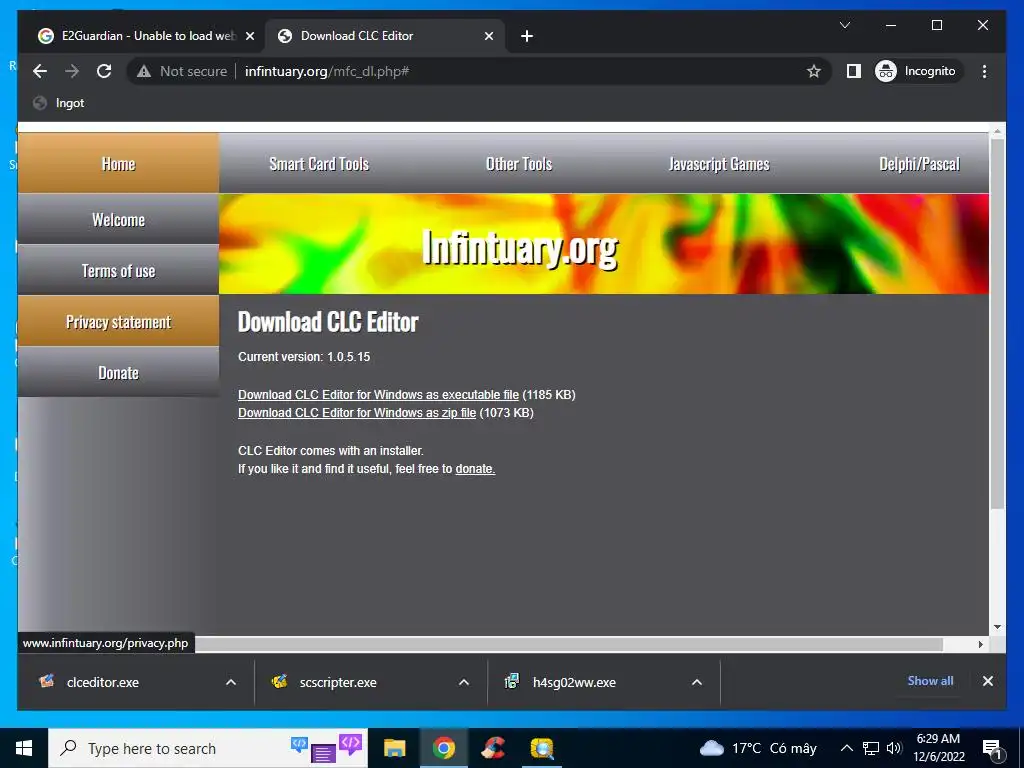This screenshot has width=1024, height=768.
Task: Expand options for h4sg02ww.exe download
Action: coord(697,682)
